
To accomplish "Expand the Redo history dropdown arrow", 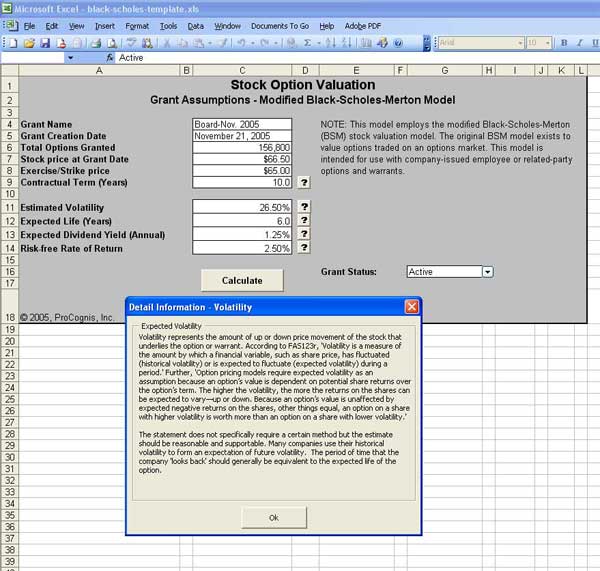I will 276,43.
